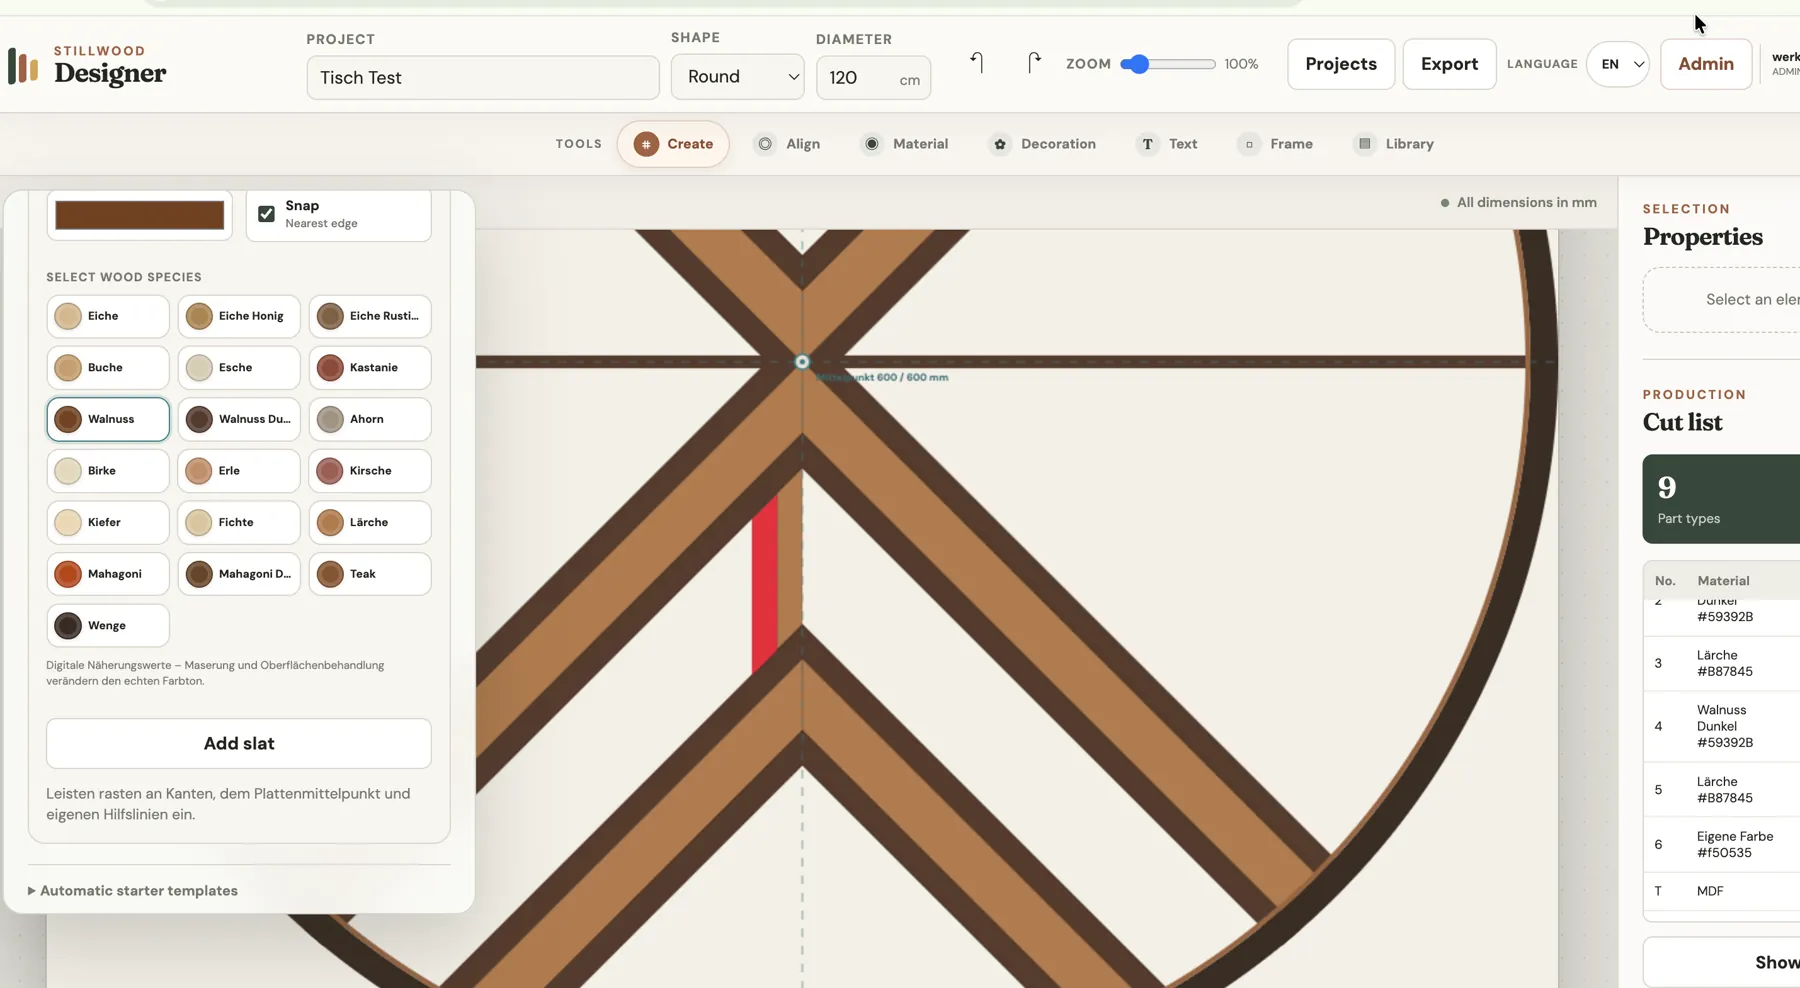The image size is (1800, 988).
Task: Click the MDF row in cut list
Action: tap(1722, 891)
